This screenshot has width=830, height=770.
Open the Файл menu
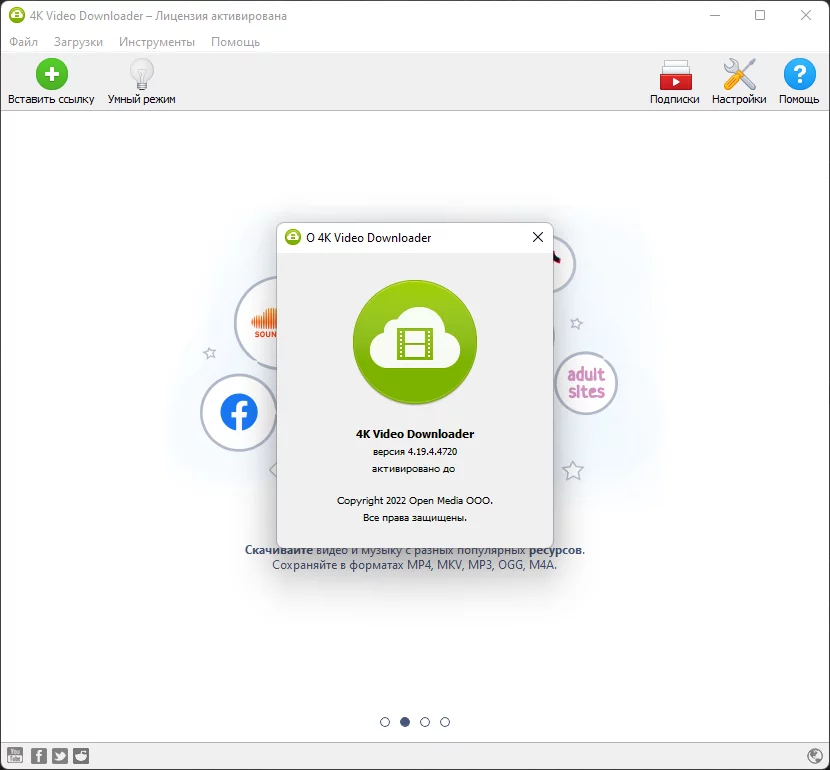tap(23, 42)
